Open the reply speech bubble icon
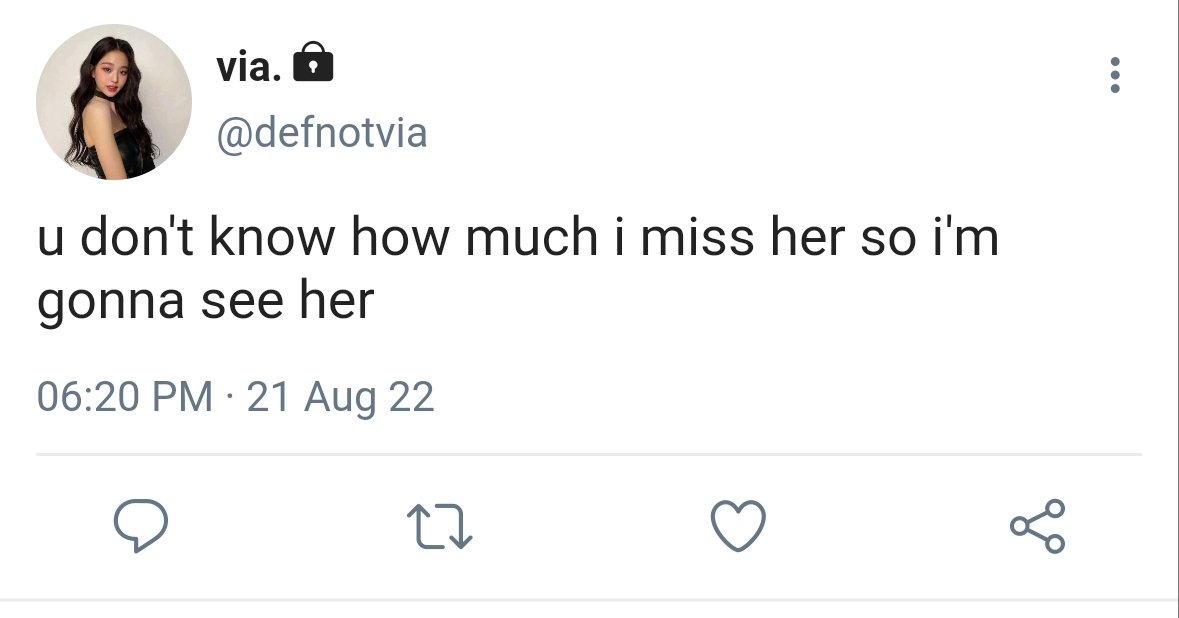The image size is (1179, 618). click(x=141, y=526)
